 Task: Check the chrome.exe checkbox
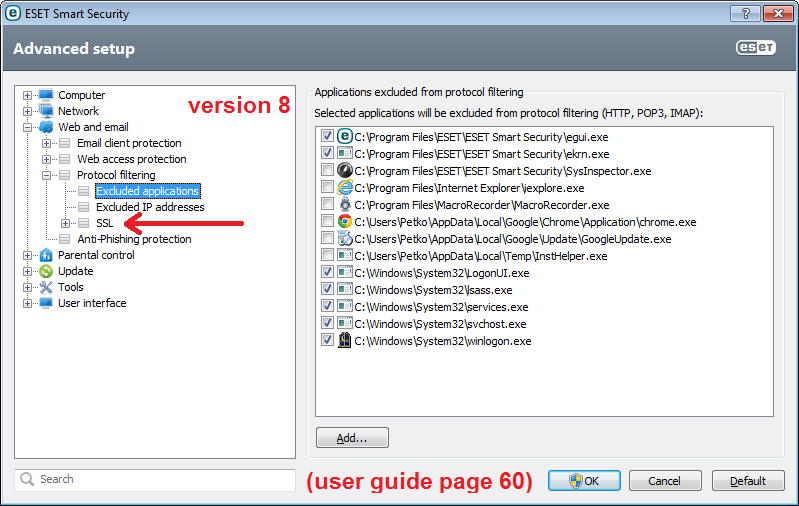327,221
